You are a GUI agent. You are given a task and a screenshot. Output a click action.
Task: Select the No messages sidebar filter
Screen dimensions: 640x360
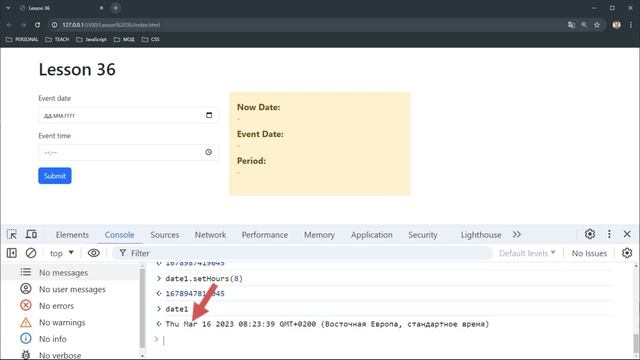pyautogui.click(x=70, y=272)
